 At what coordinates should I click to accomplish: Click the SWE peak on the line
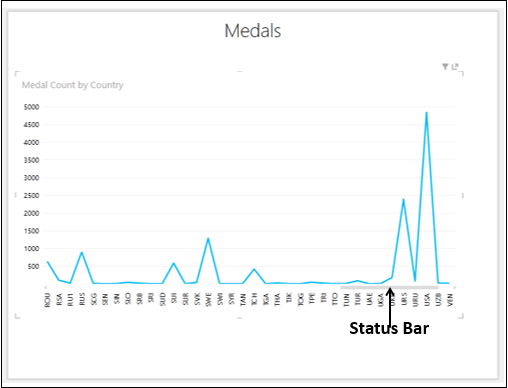pos(208,238)
